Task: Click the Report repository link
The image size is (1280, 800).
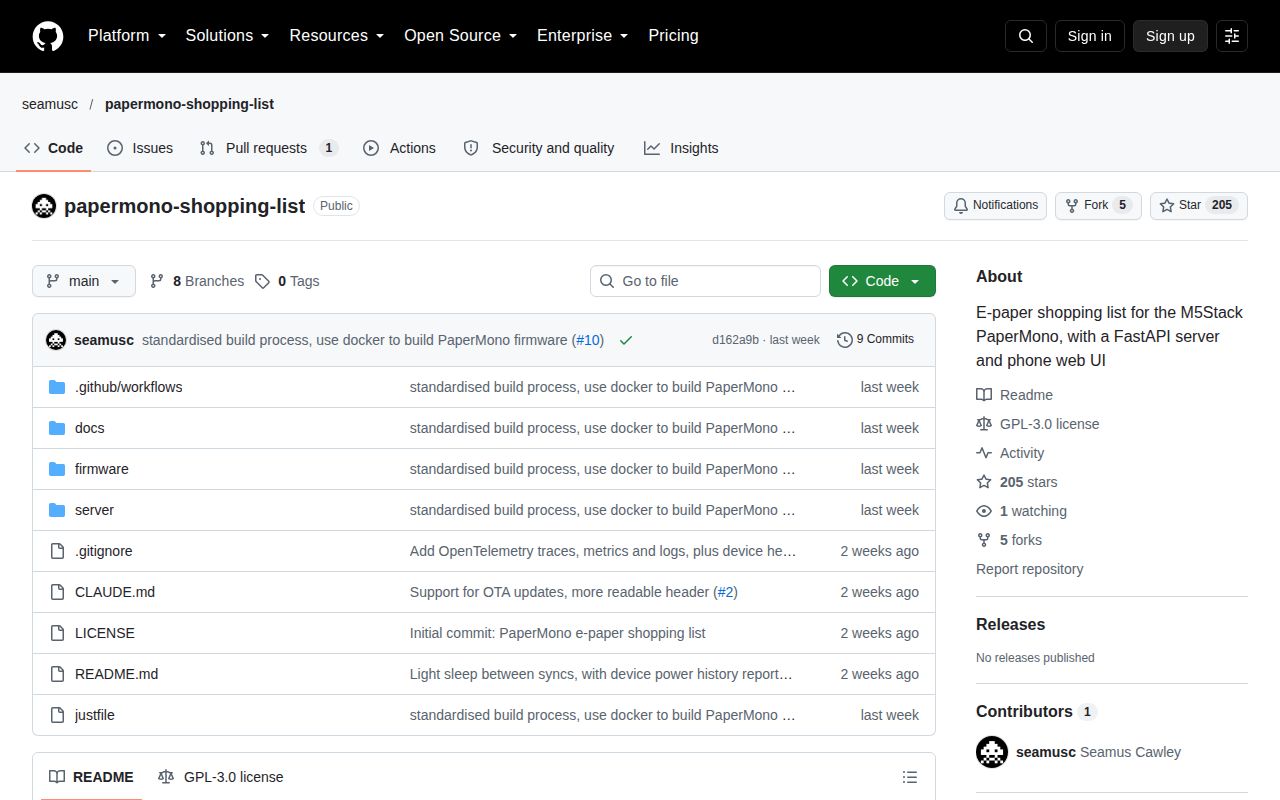Action: point(1030,569)
